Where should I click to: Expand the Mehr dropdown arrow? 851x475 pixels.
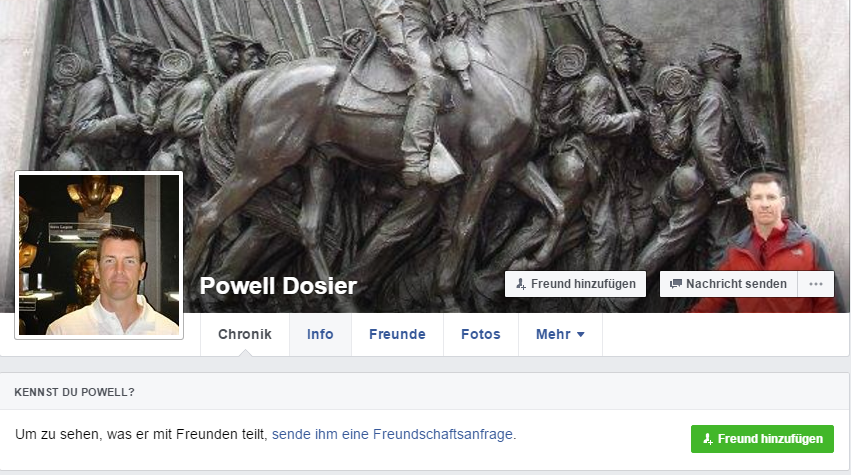581,334
